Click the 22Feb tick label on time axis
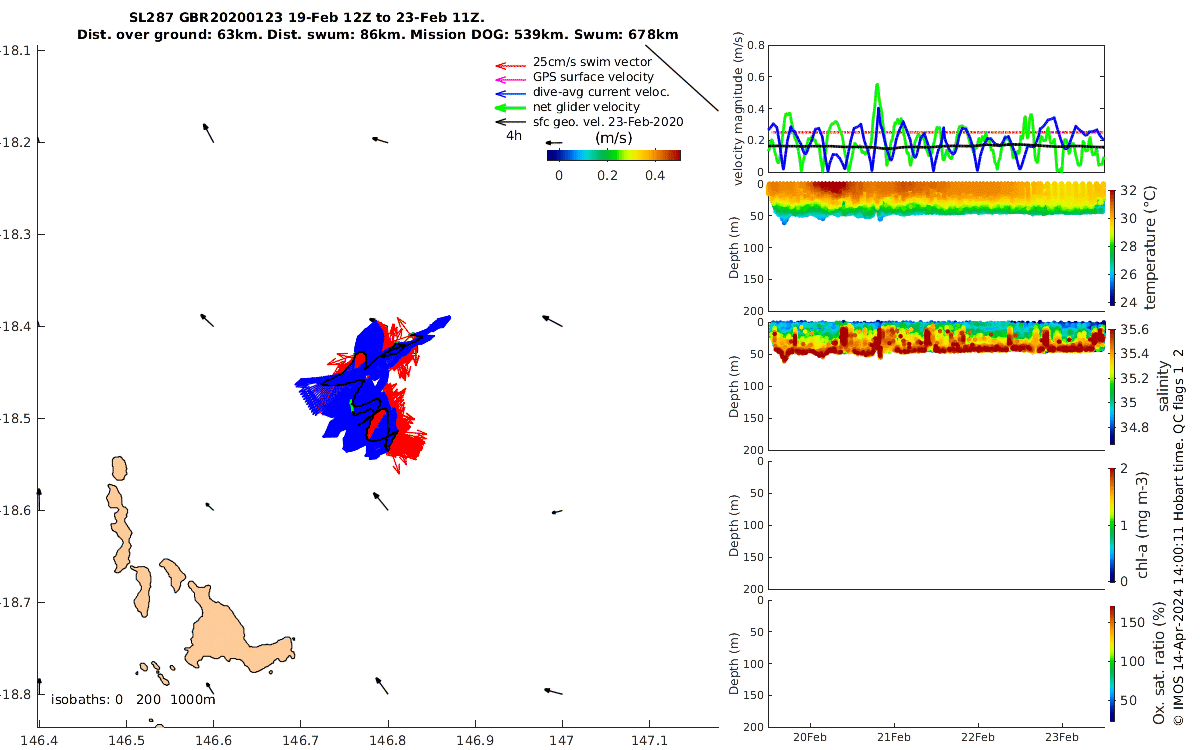This screenshot has height=750, width=1200. pyautogui.click(x=978, y=737)
